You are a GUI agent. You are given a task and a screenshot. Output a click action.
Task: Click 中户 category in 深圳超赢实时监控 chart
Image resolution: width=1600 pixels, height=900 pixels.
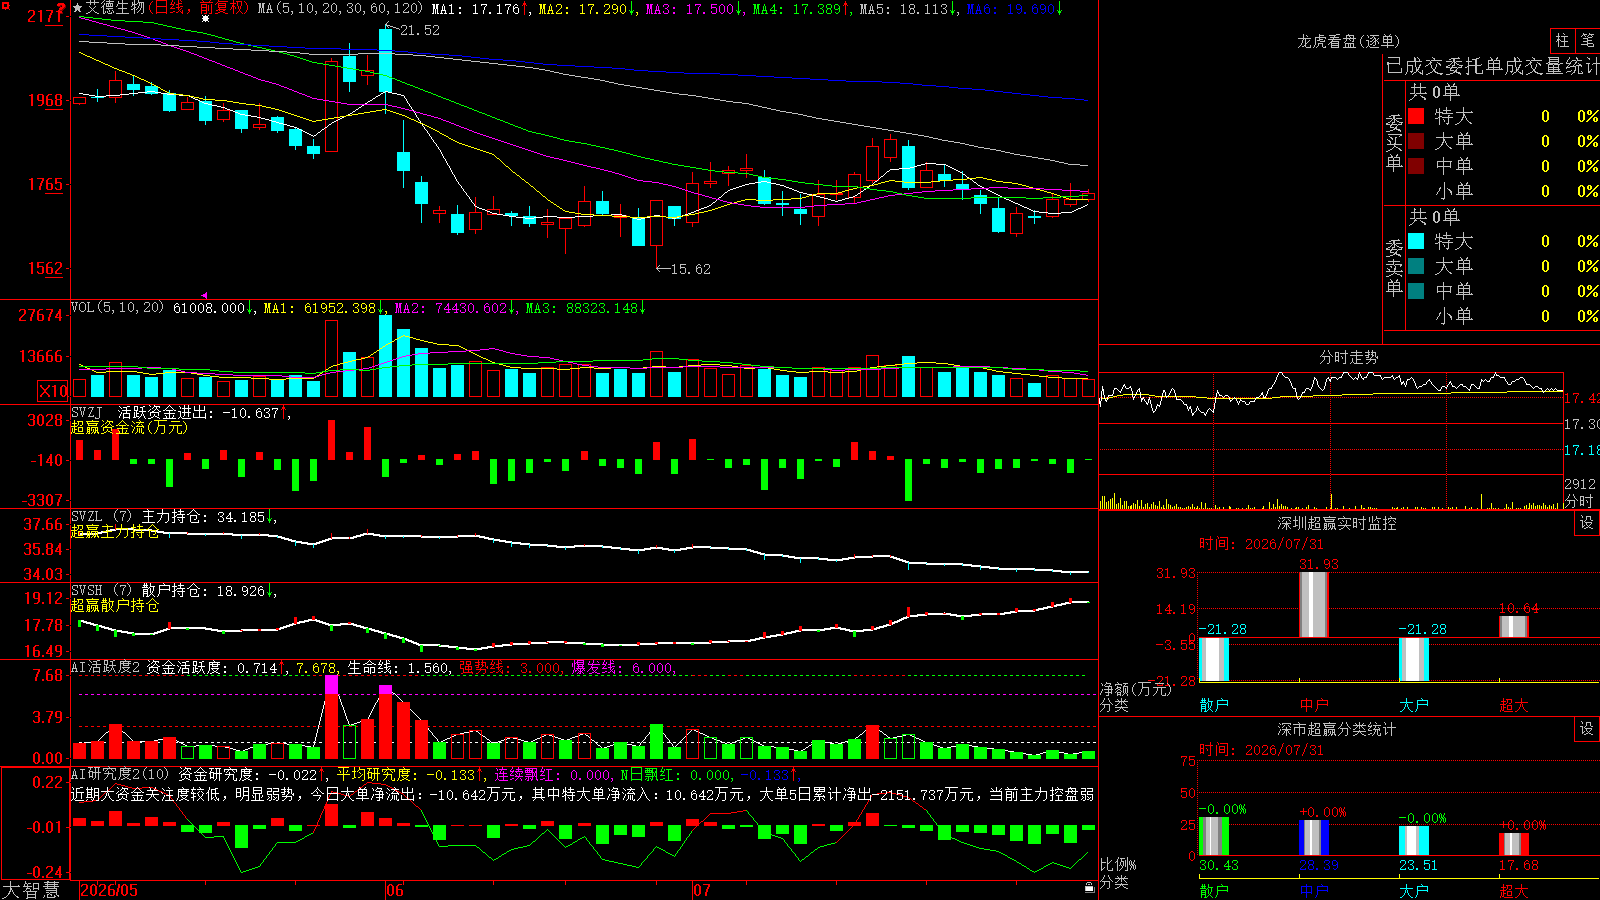tap(1314, 705)
